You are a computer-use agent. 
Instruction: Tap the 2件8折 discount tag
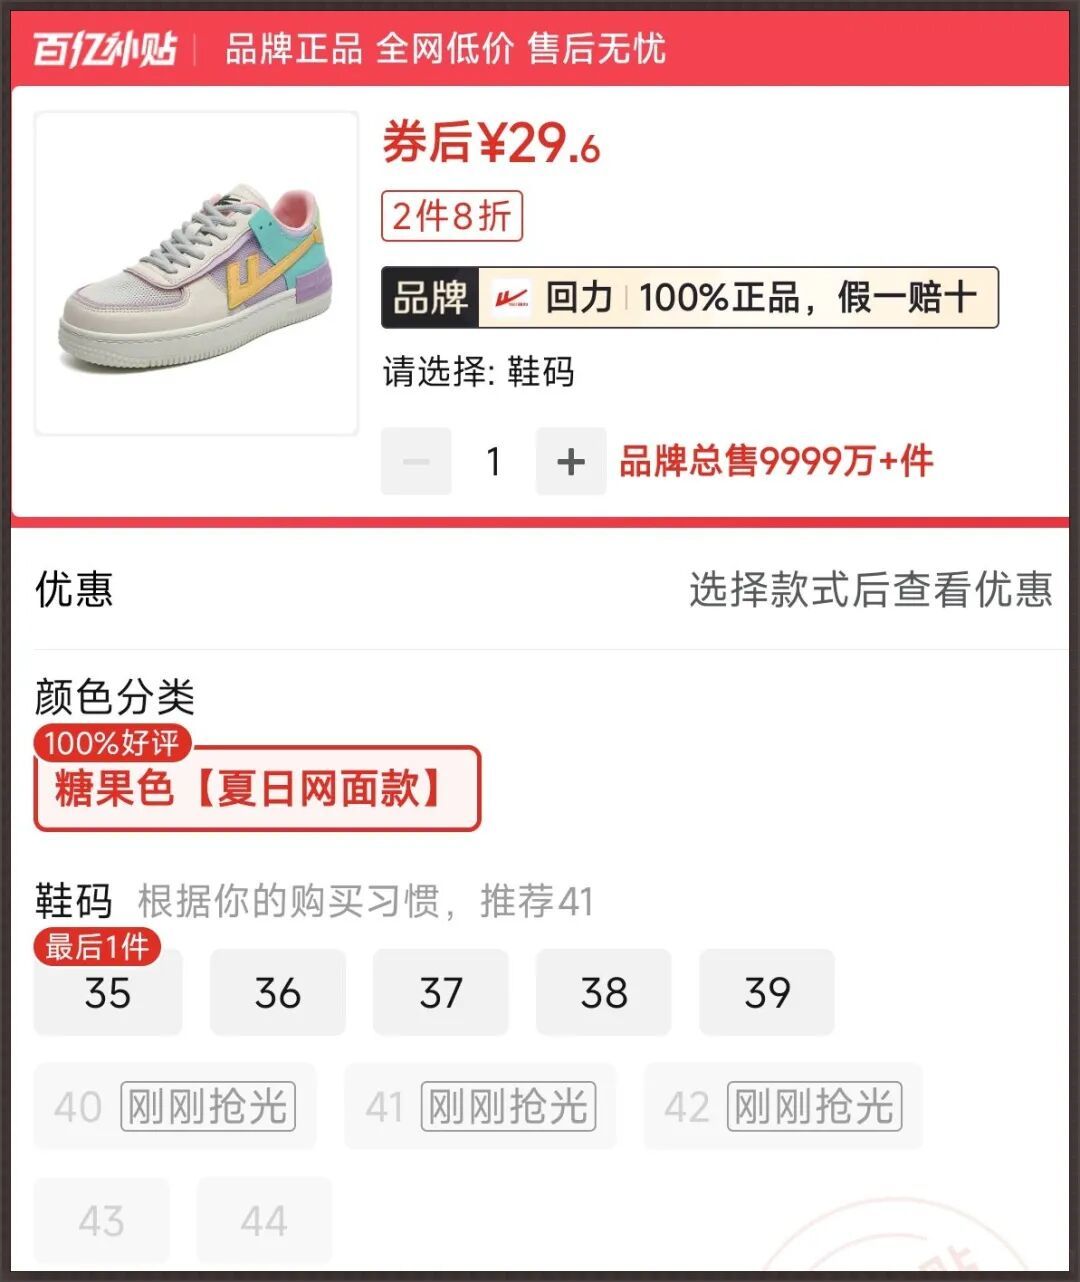point(452,216)
